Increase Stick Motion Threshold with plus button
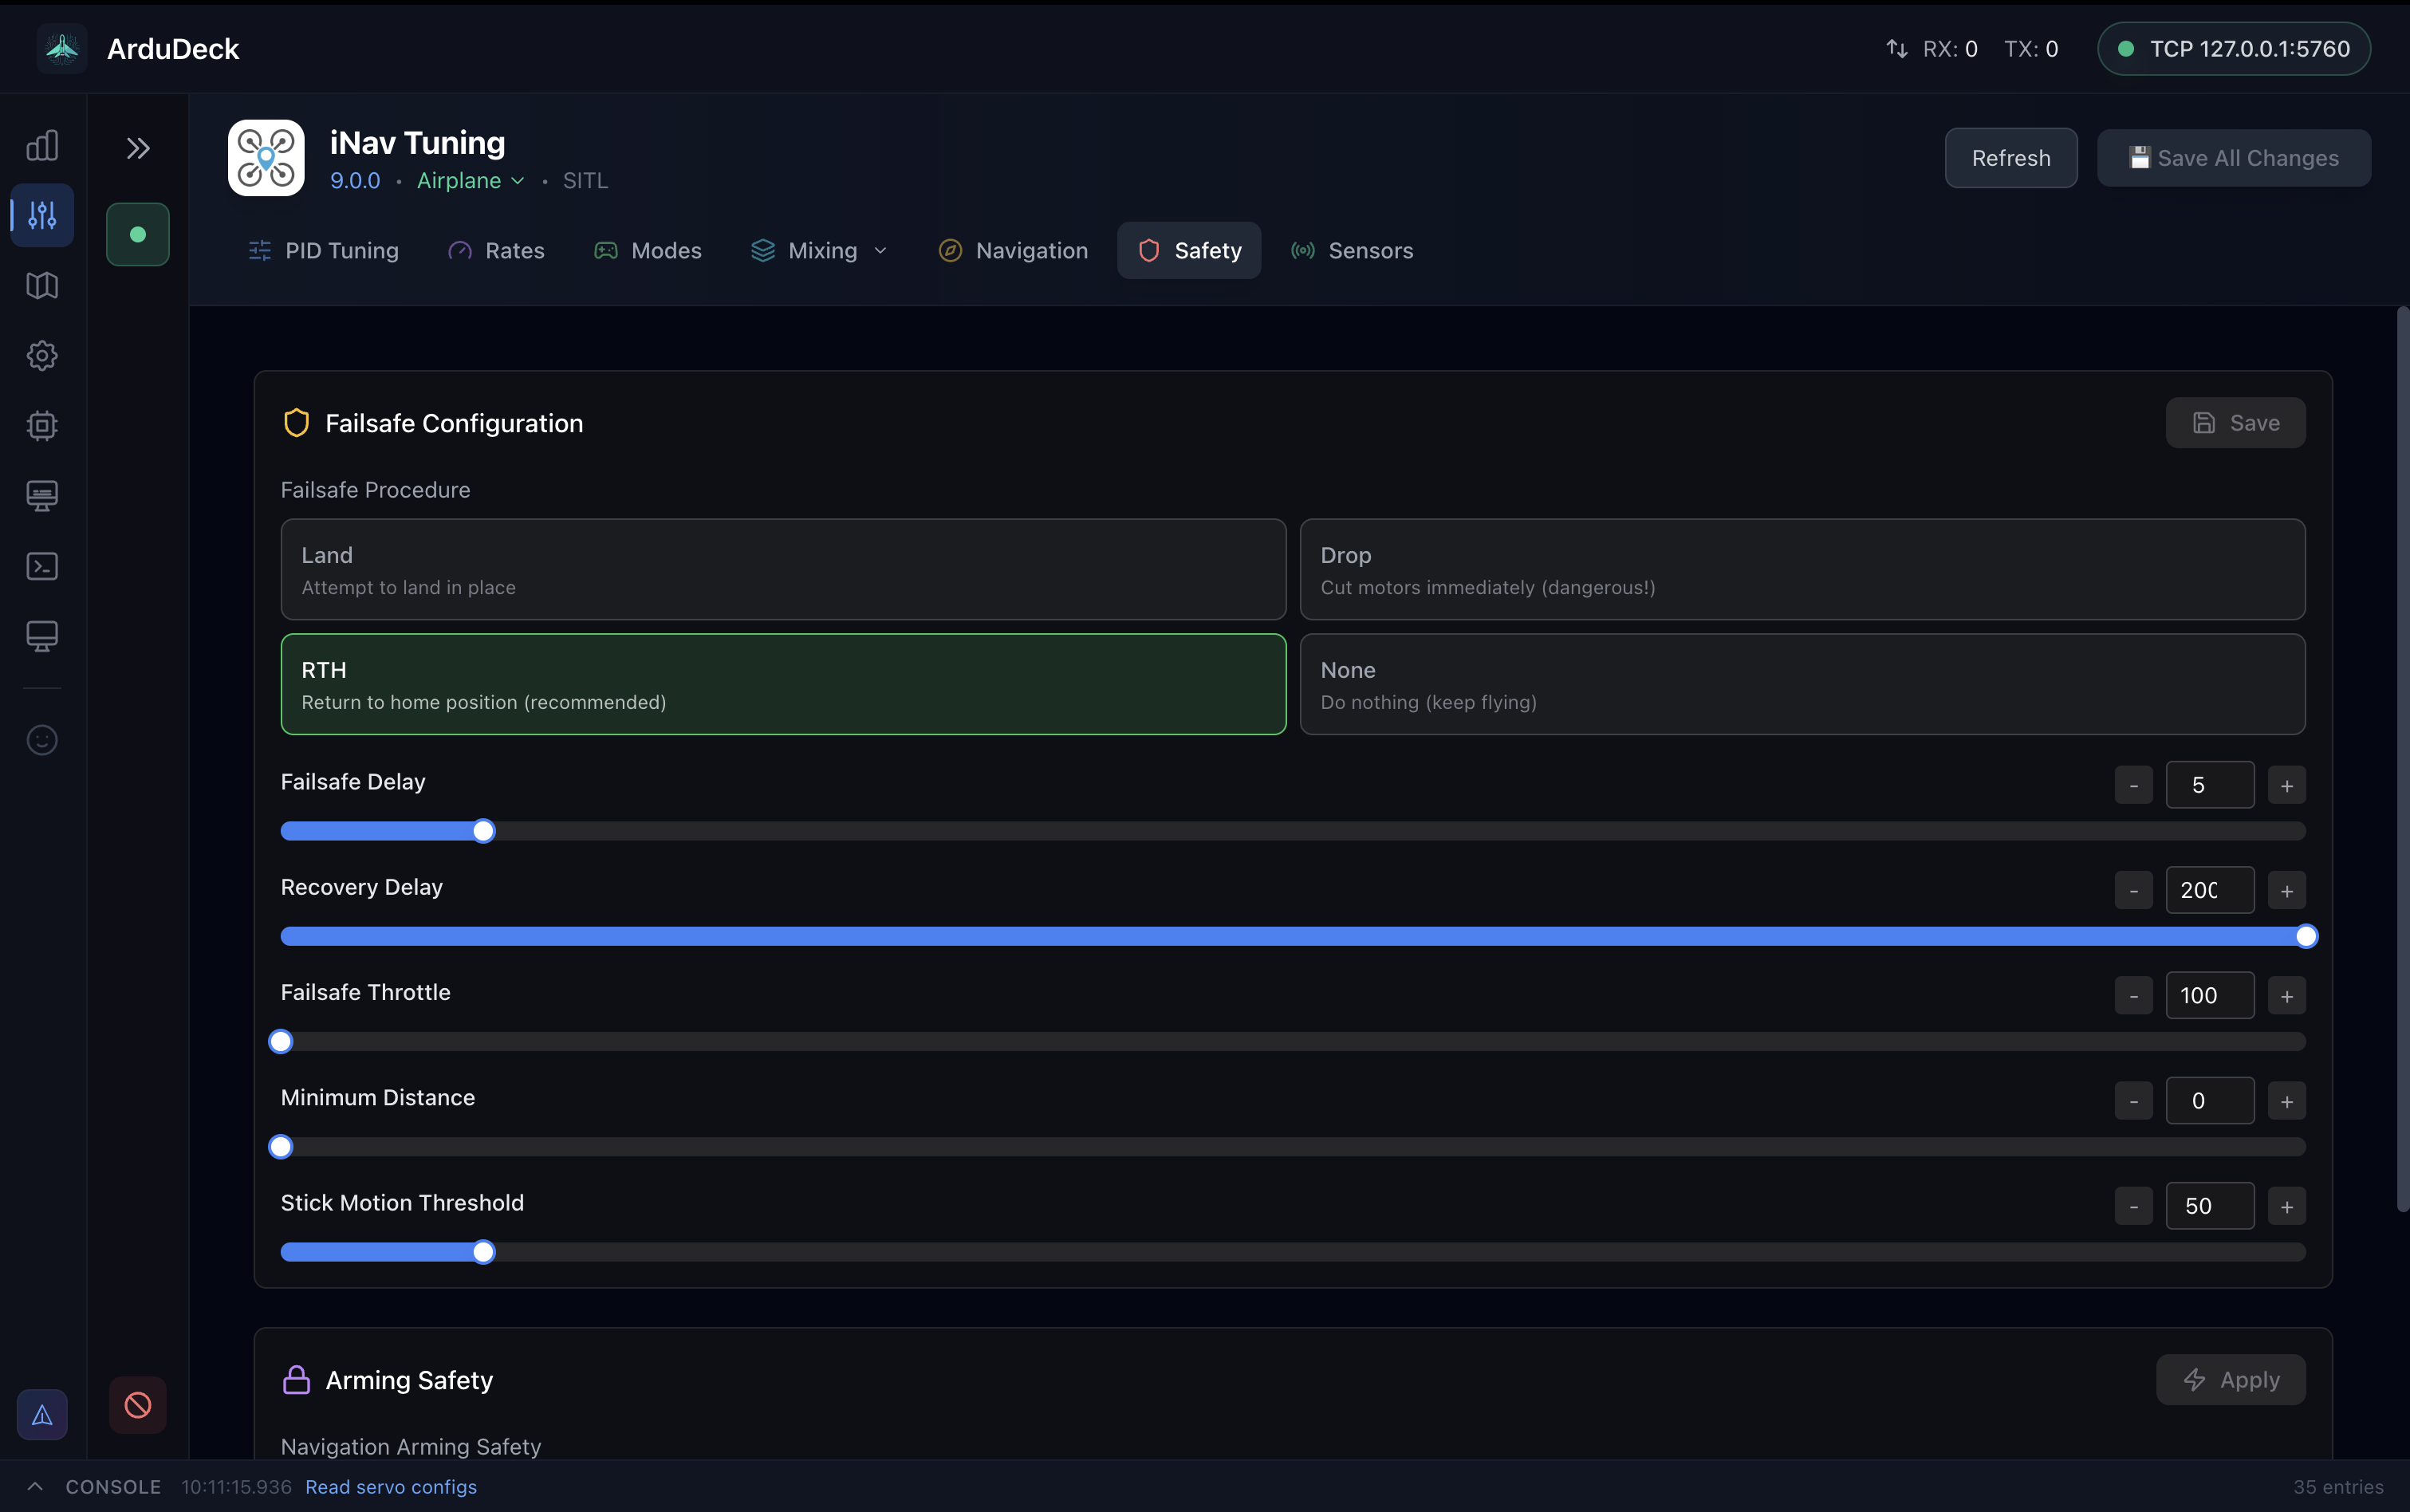2410x1512 pixels. pyautogui.click(x=2286, y=1207)
